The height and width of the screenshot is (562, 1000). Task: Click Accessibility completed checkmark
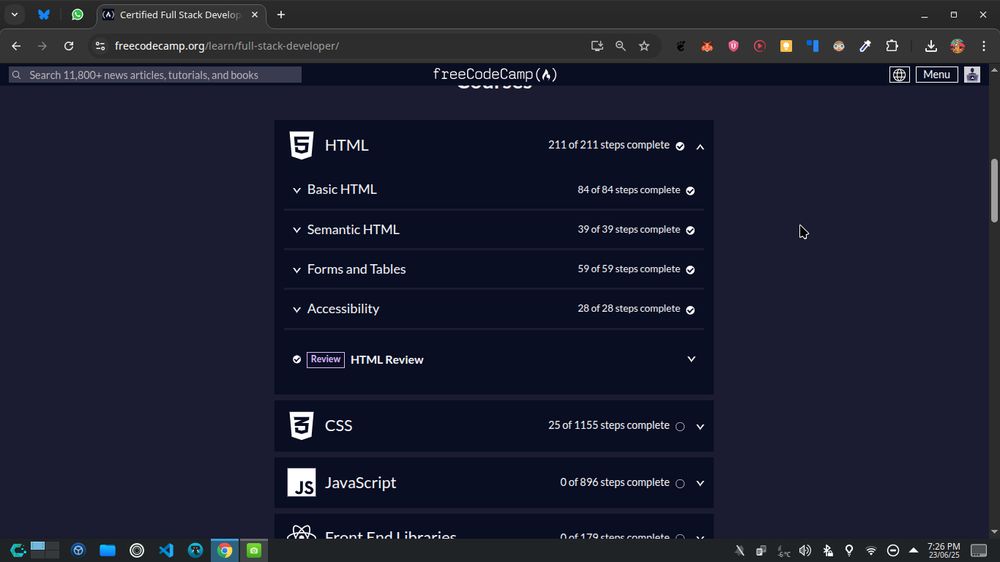coord(690,310)
